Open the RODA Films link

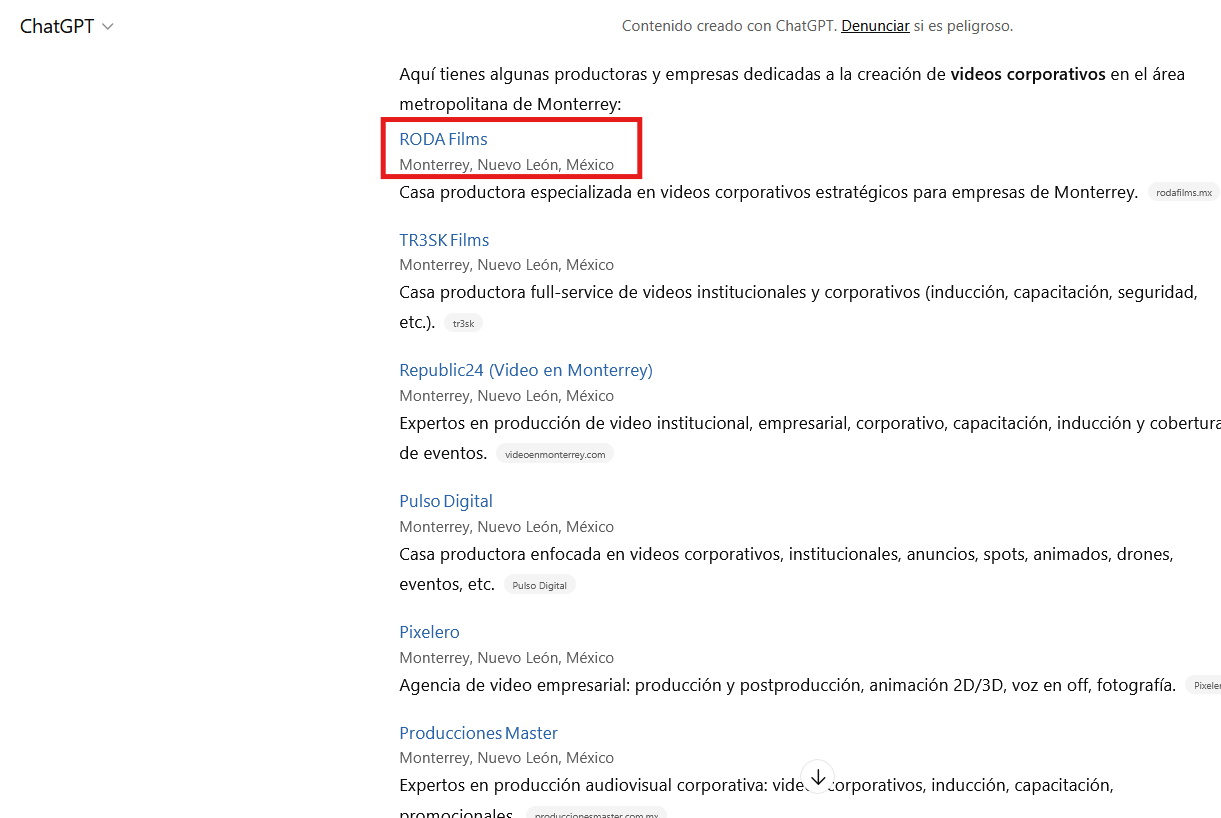click(443, 139)
